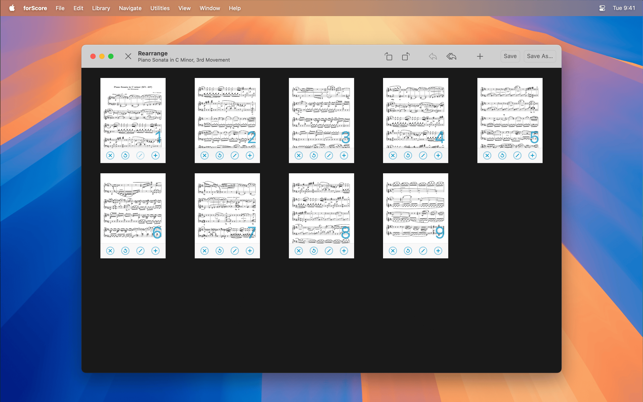
Task: Rotate page 8 using its rotate icon
Action: click(x=314, y=251)
